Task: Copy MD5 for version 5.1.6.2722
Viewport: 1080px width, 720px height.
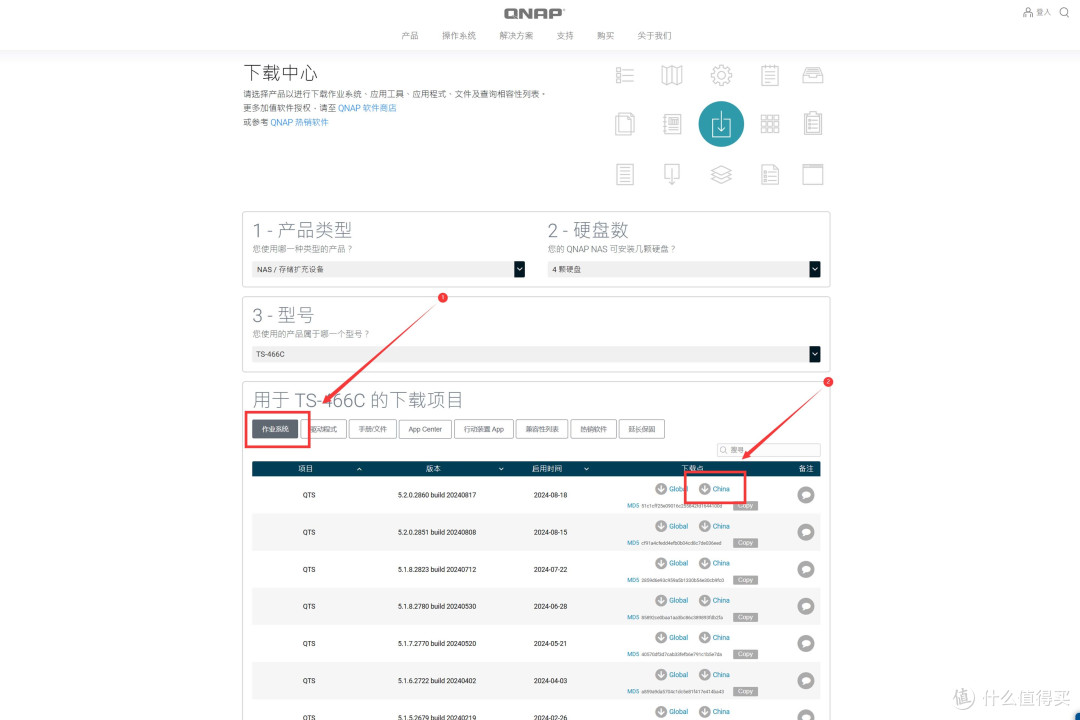Action: (745, 692)
